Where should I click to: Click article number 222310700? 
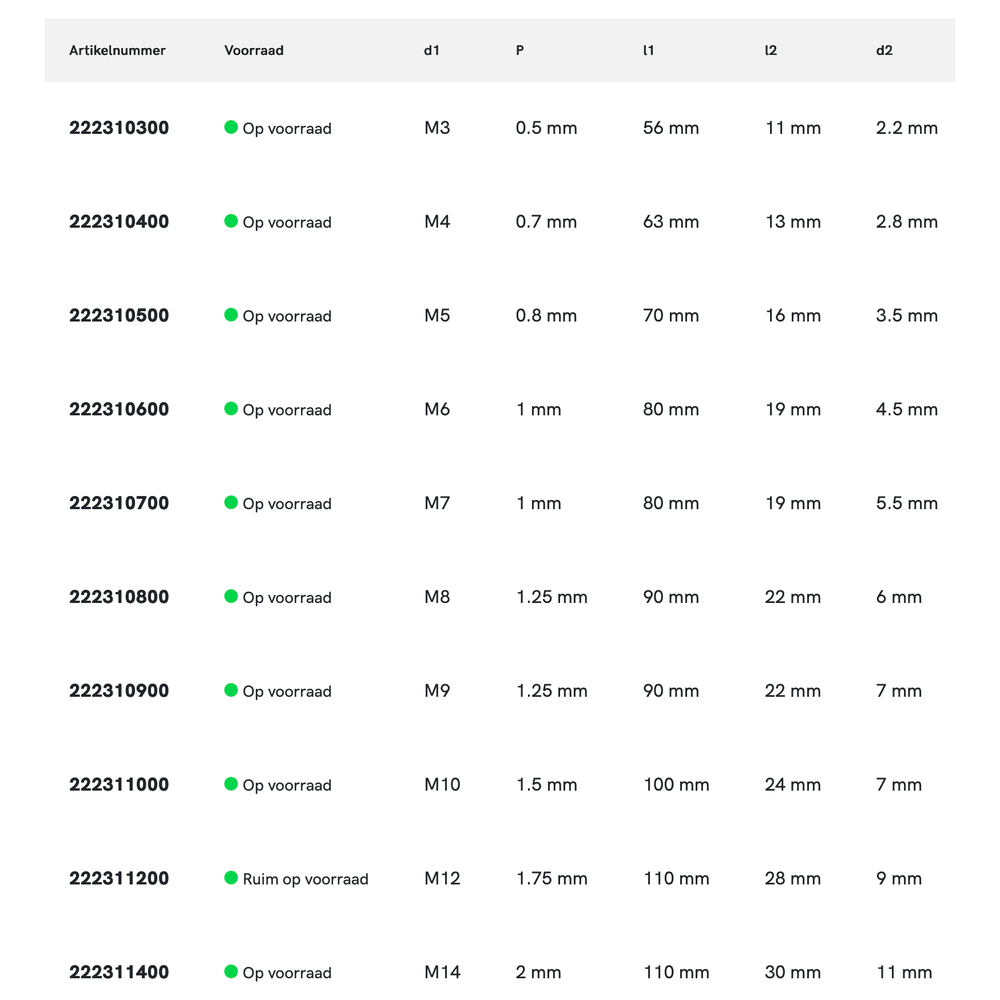click(119, 503)
